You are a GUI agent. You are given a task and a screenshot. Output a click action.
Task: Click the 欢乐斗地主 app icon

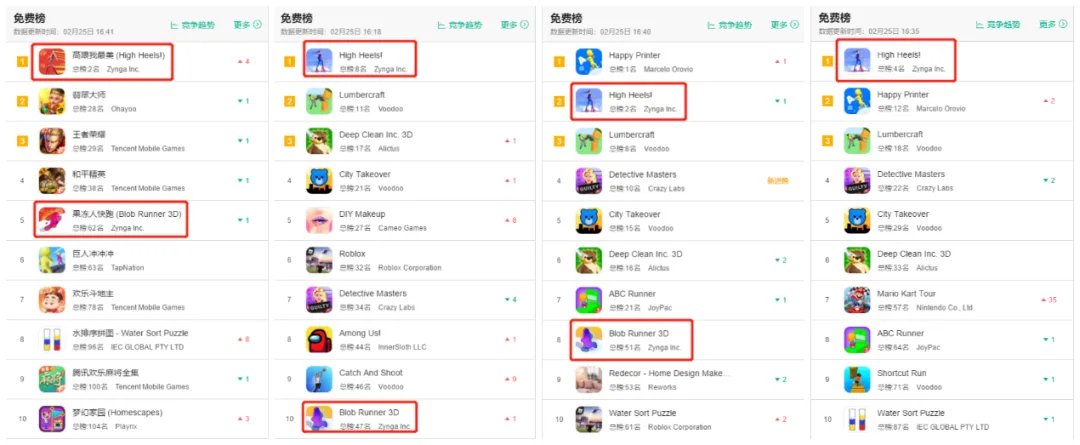52,300
